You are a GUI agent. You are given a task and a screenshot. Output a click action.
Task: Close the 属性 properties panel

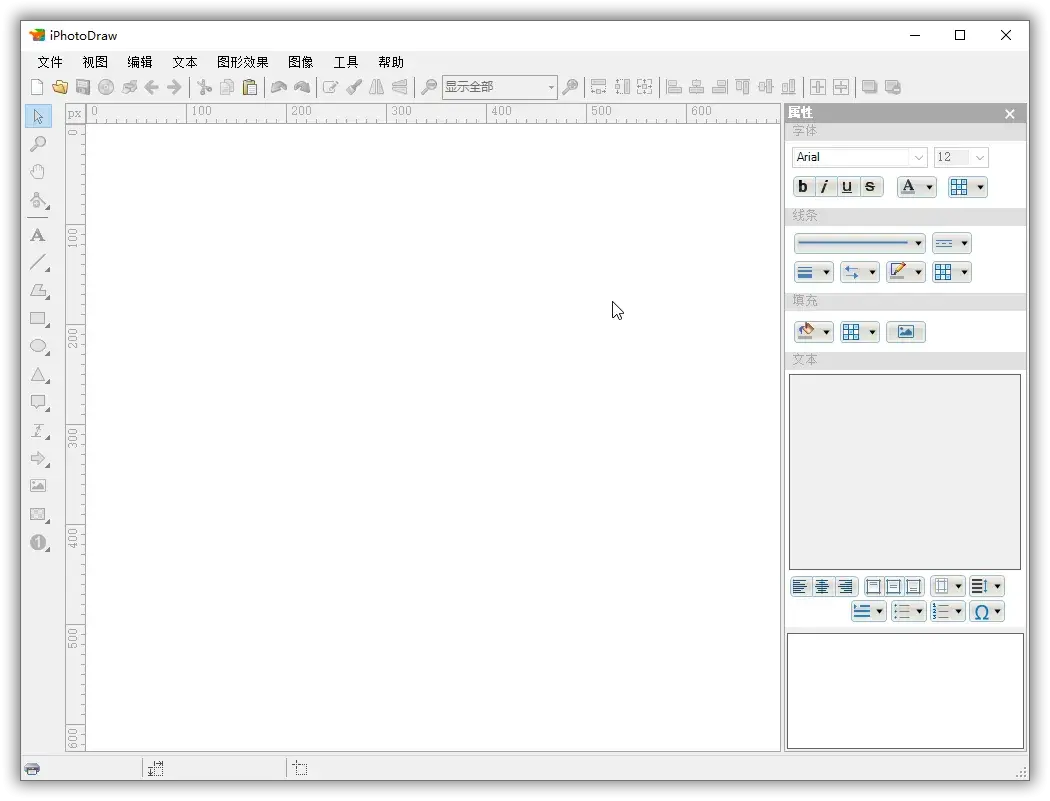1010,114
